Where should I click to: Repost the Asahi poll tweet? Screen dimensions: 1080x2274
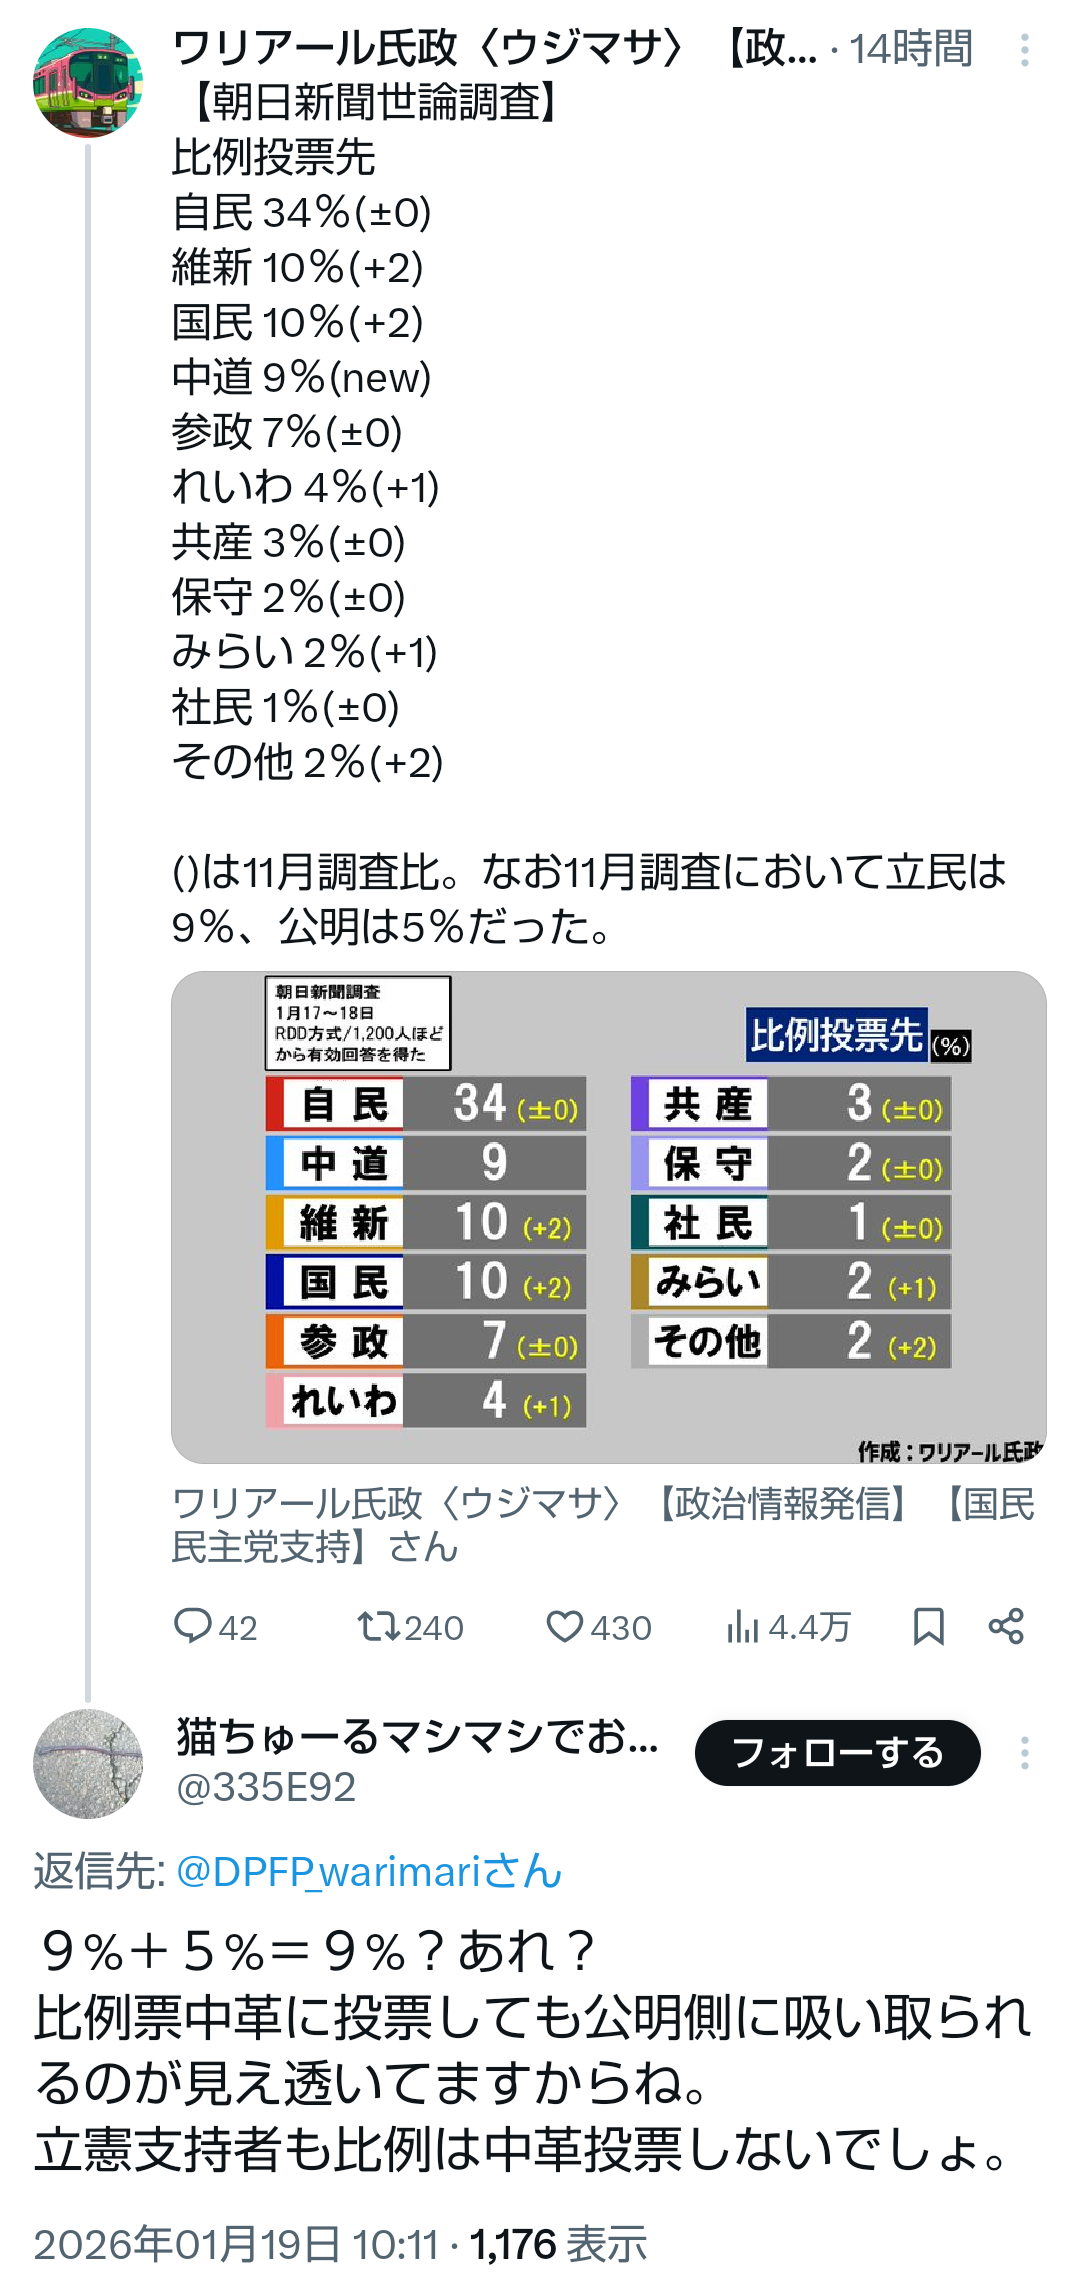(379, 1626)
